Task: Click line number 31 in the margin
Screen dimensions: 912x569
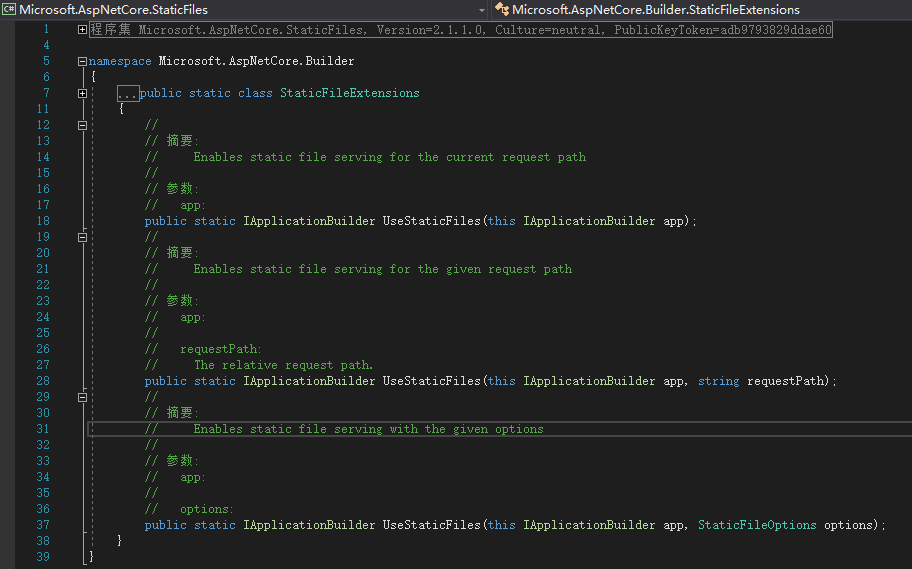Action: point(43,429)
